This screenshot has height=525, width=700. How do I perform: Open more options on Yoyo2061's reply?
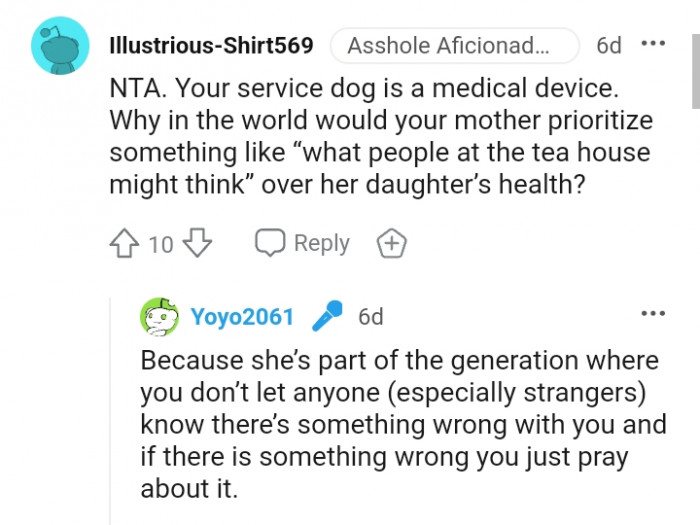[652, 314]
